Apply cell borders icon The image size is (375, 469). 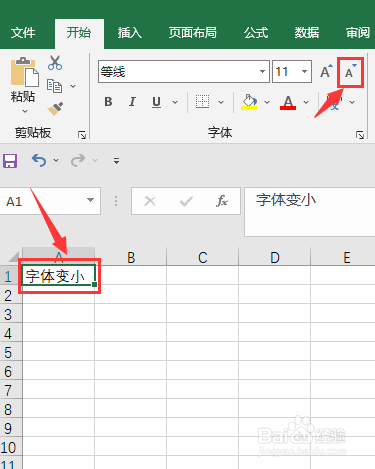click(x=202, y=102)
